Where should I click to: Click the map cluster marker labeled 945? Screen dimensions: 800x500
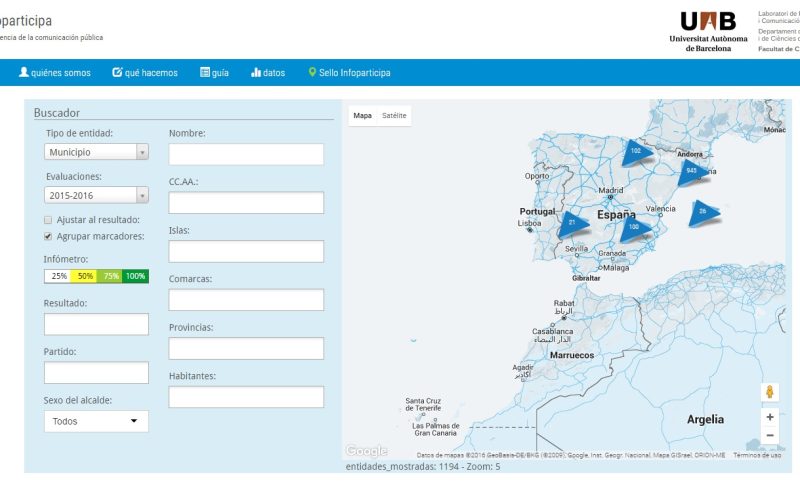pyautogui.click(x=692, y=172)
